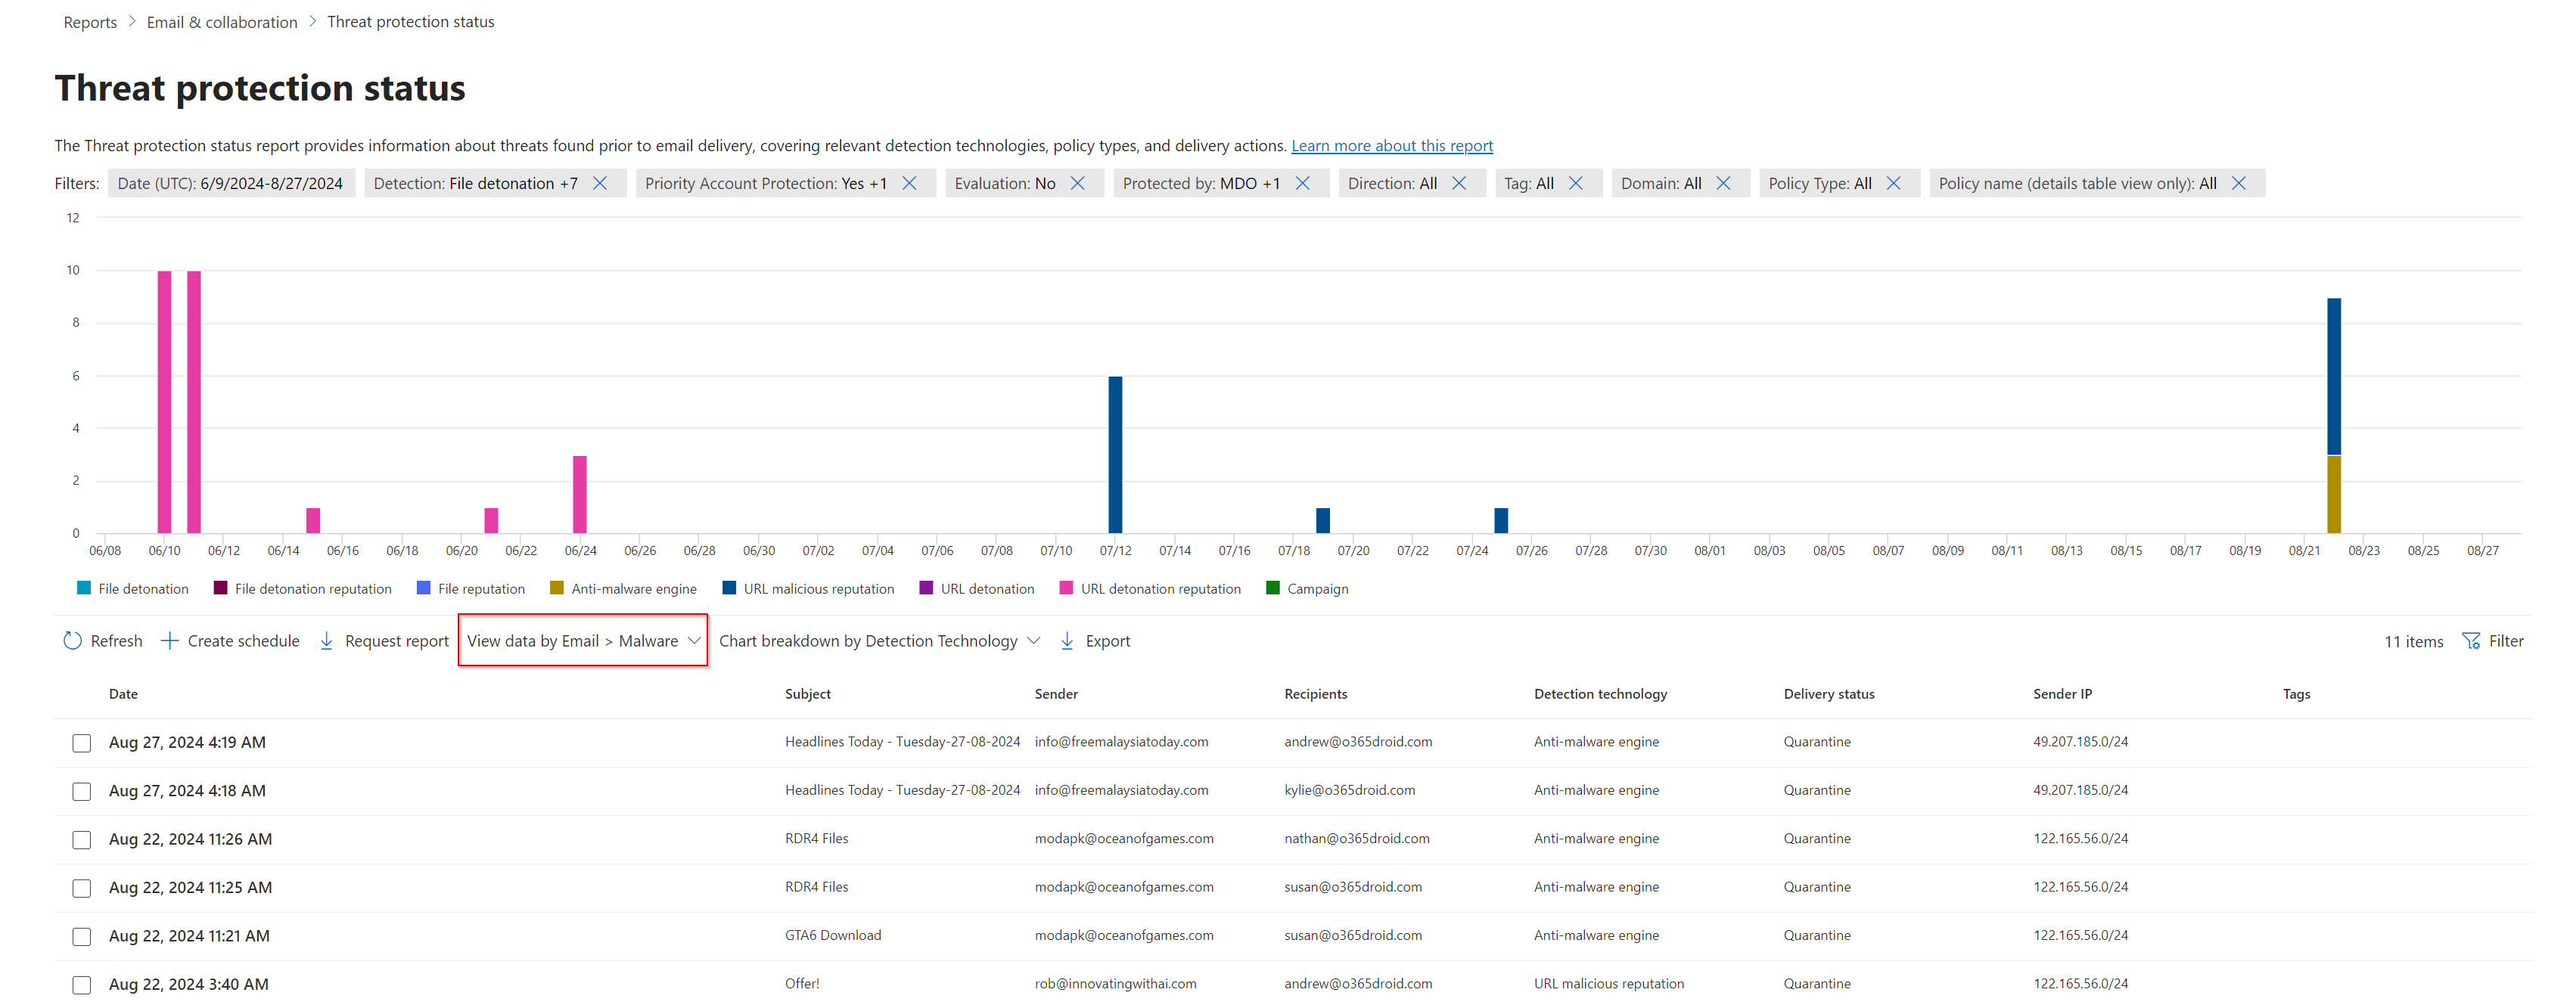This screenshot has height=1008, width=2576.
Task: Check the RDR4 Files row from 11:26 AM
Action: coord(81,840)
